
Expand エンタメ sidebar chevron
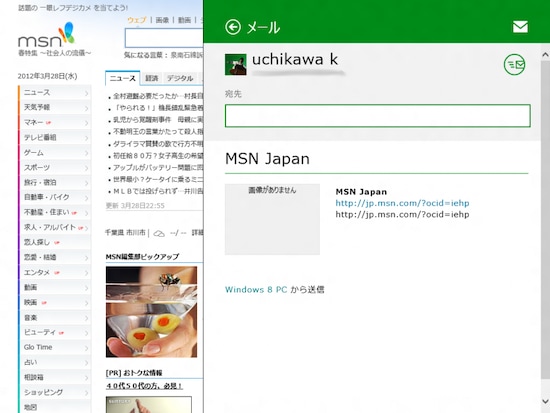[86, 273]
